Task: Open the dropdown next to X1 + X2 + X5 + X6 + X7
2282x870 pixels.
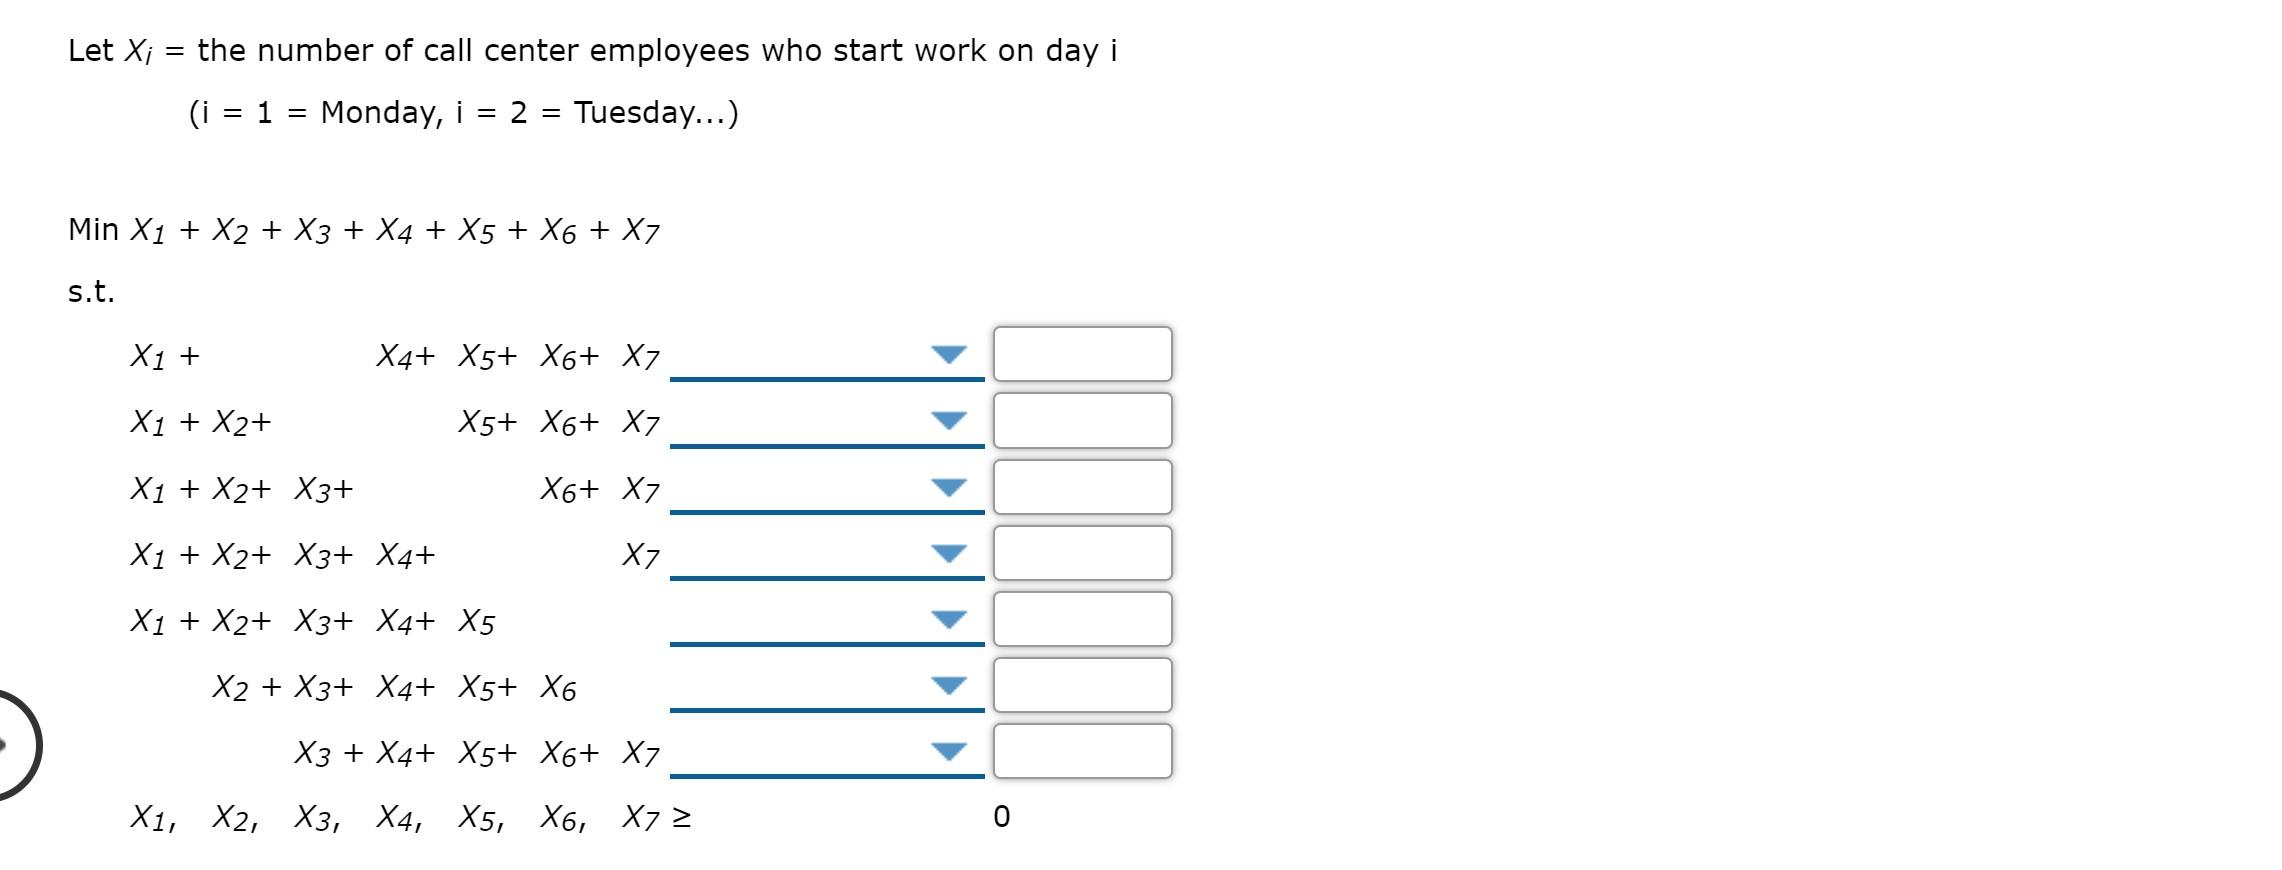Action: click(948, 420)
